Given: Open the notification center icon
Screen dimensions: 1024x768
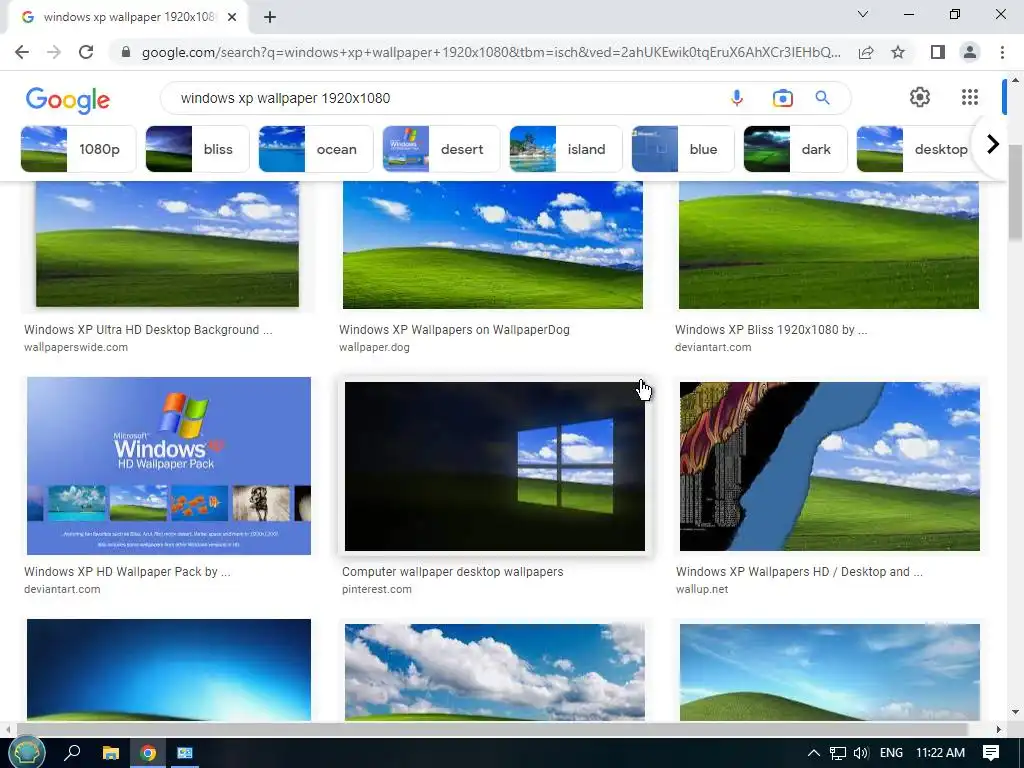Looking at the screenshot, I should [x=991, y=753].
